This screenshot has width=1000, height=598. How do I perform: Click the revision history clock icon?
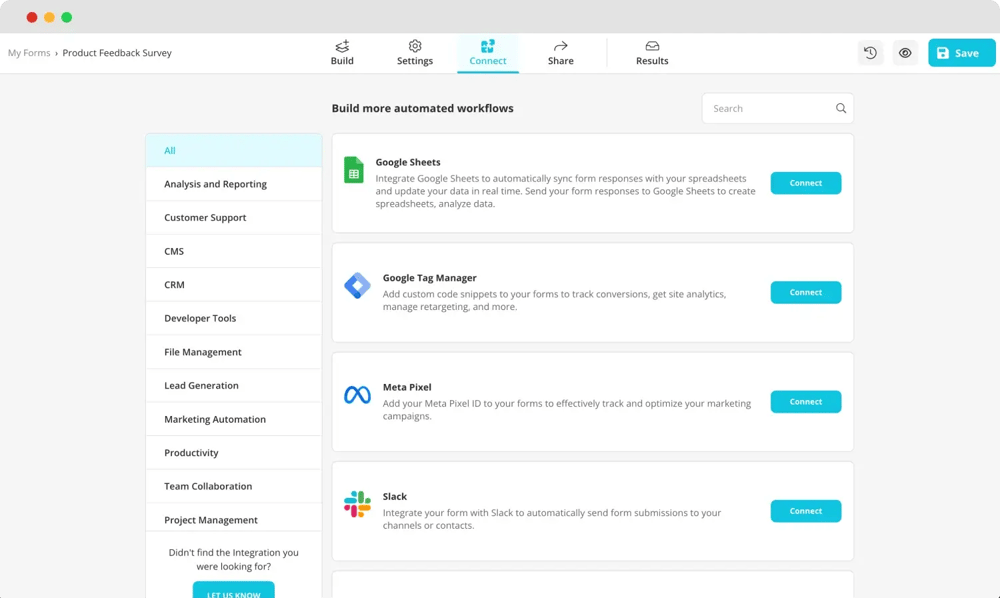tap(870, 52)
